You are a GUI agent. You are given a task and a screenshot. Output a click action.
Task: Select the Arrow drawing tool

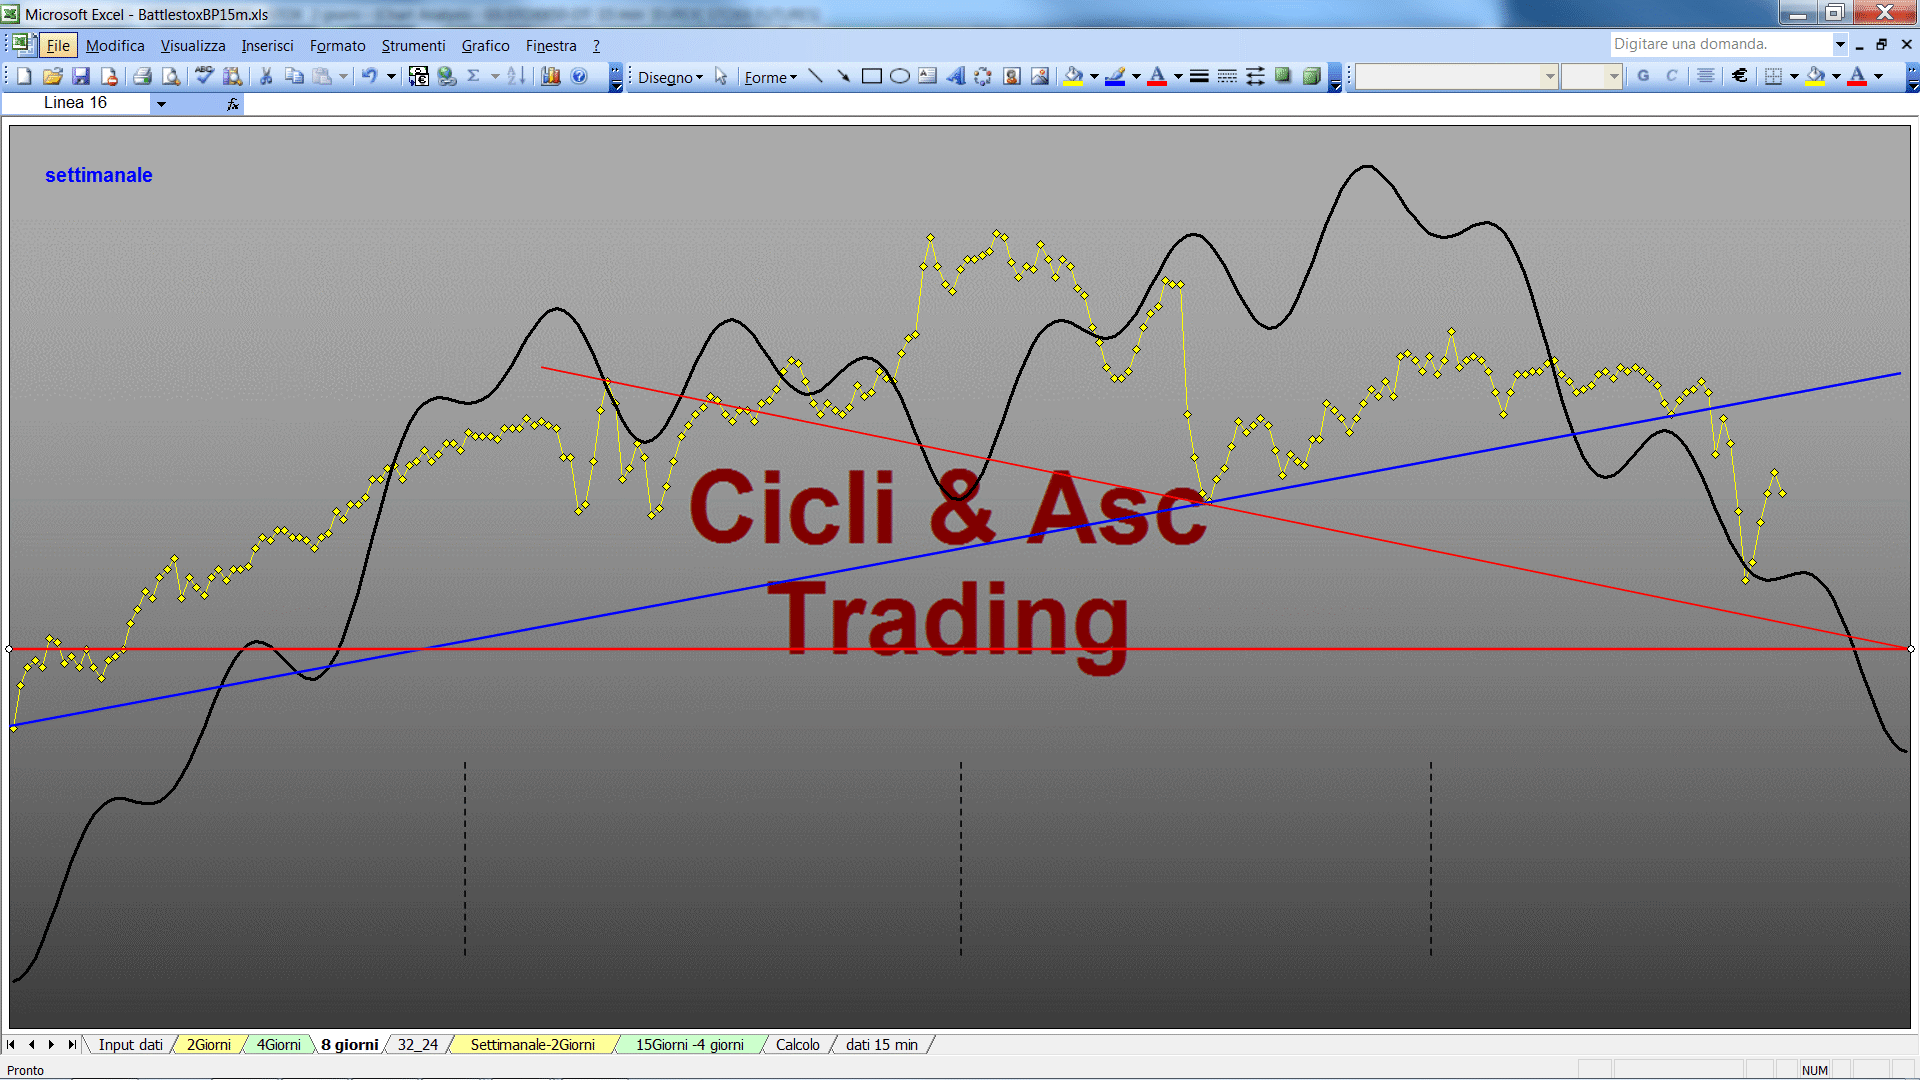coord(844,76)
